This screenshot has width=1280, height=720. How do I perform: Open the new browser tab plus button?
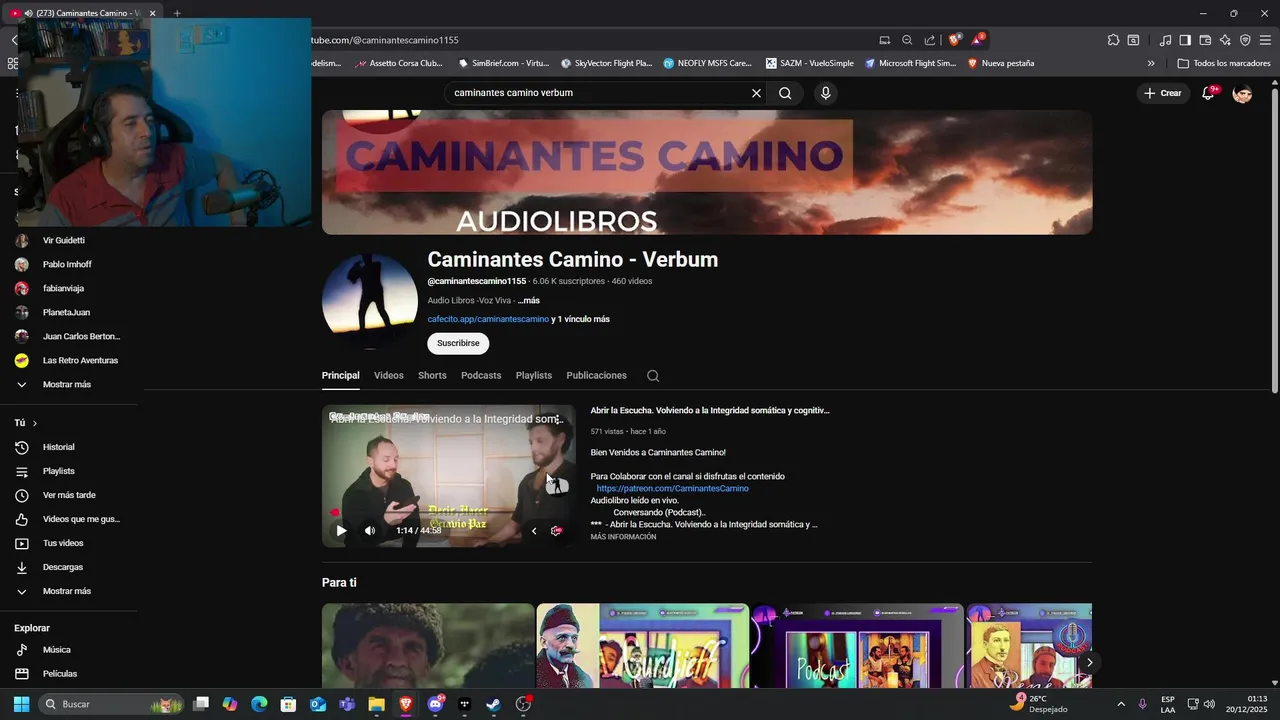[177, 13]
